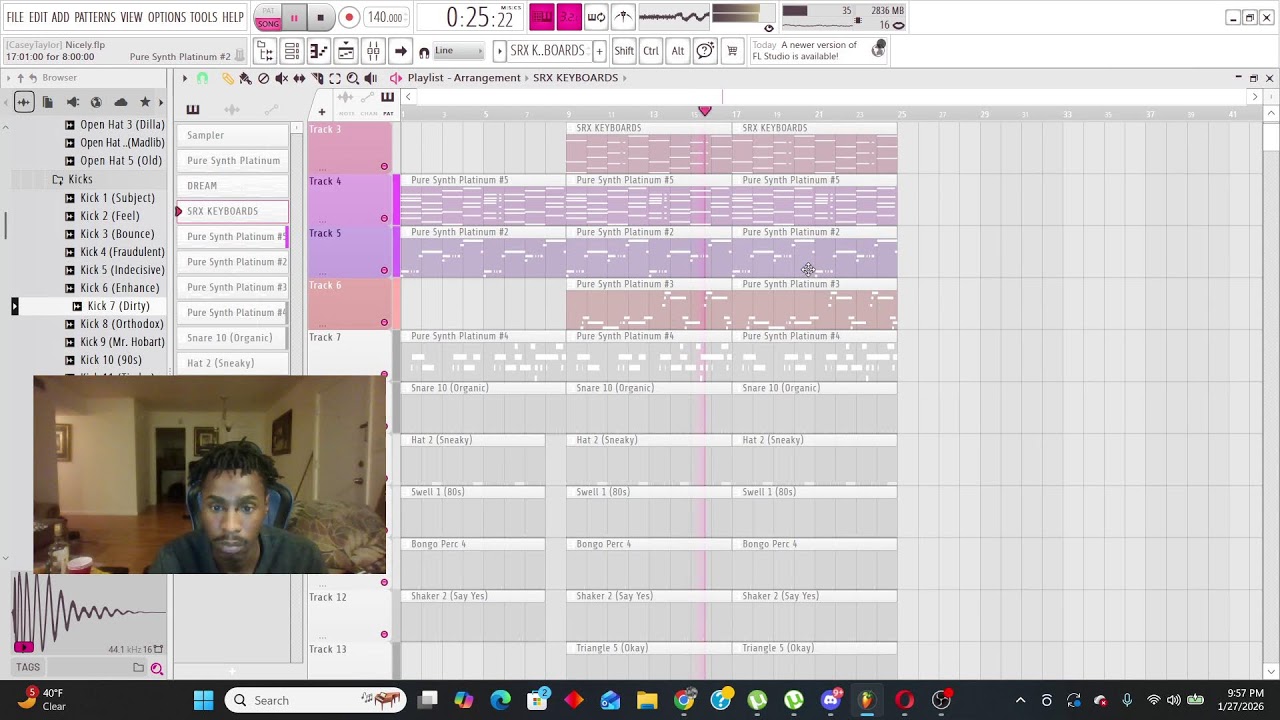The height and width of the screenshot is (720, 1280).
Task: Toggle main snap magnet icon
Action: 424,52
